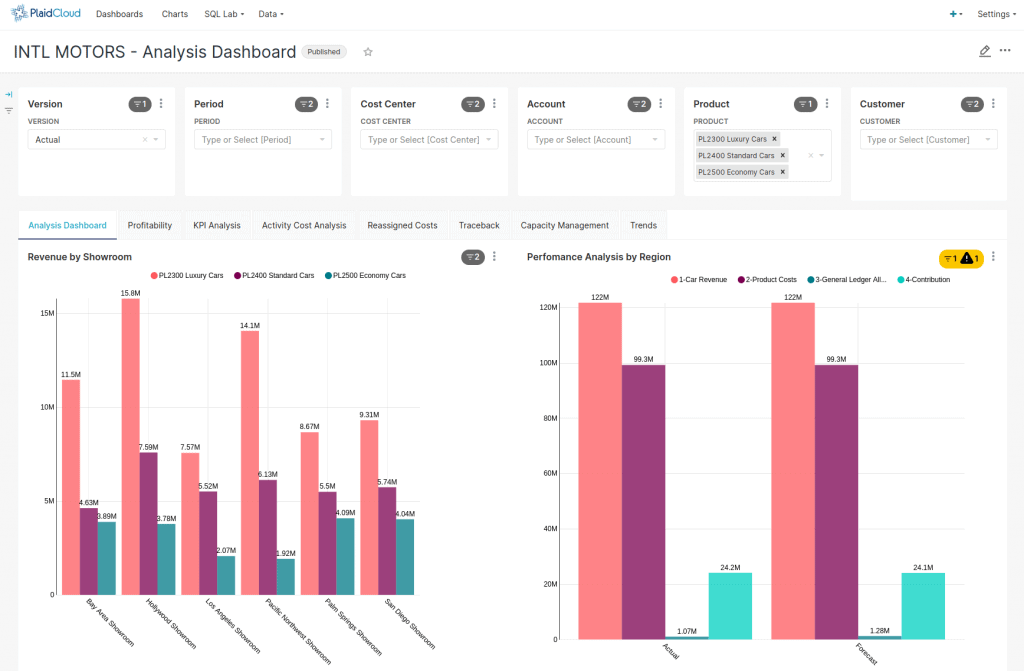Click the Published status badge
The height and width of the screenshot is (671, 1024).
324,52
